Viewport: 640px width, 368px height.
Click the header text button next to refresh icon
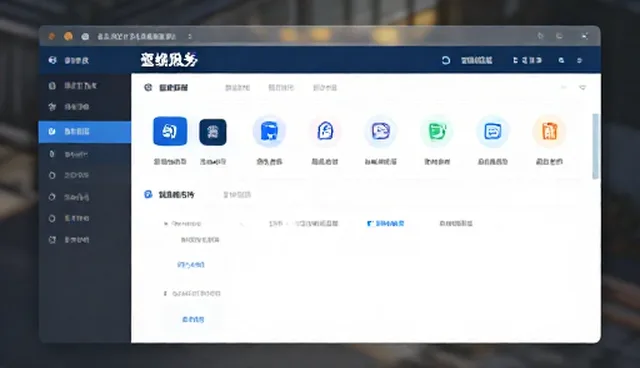pos(477,60)
